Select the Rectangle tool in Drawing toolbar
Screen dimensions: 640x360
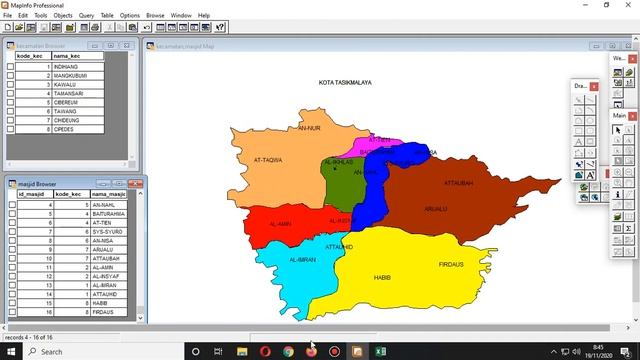click(578, 131)
